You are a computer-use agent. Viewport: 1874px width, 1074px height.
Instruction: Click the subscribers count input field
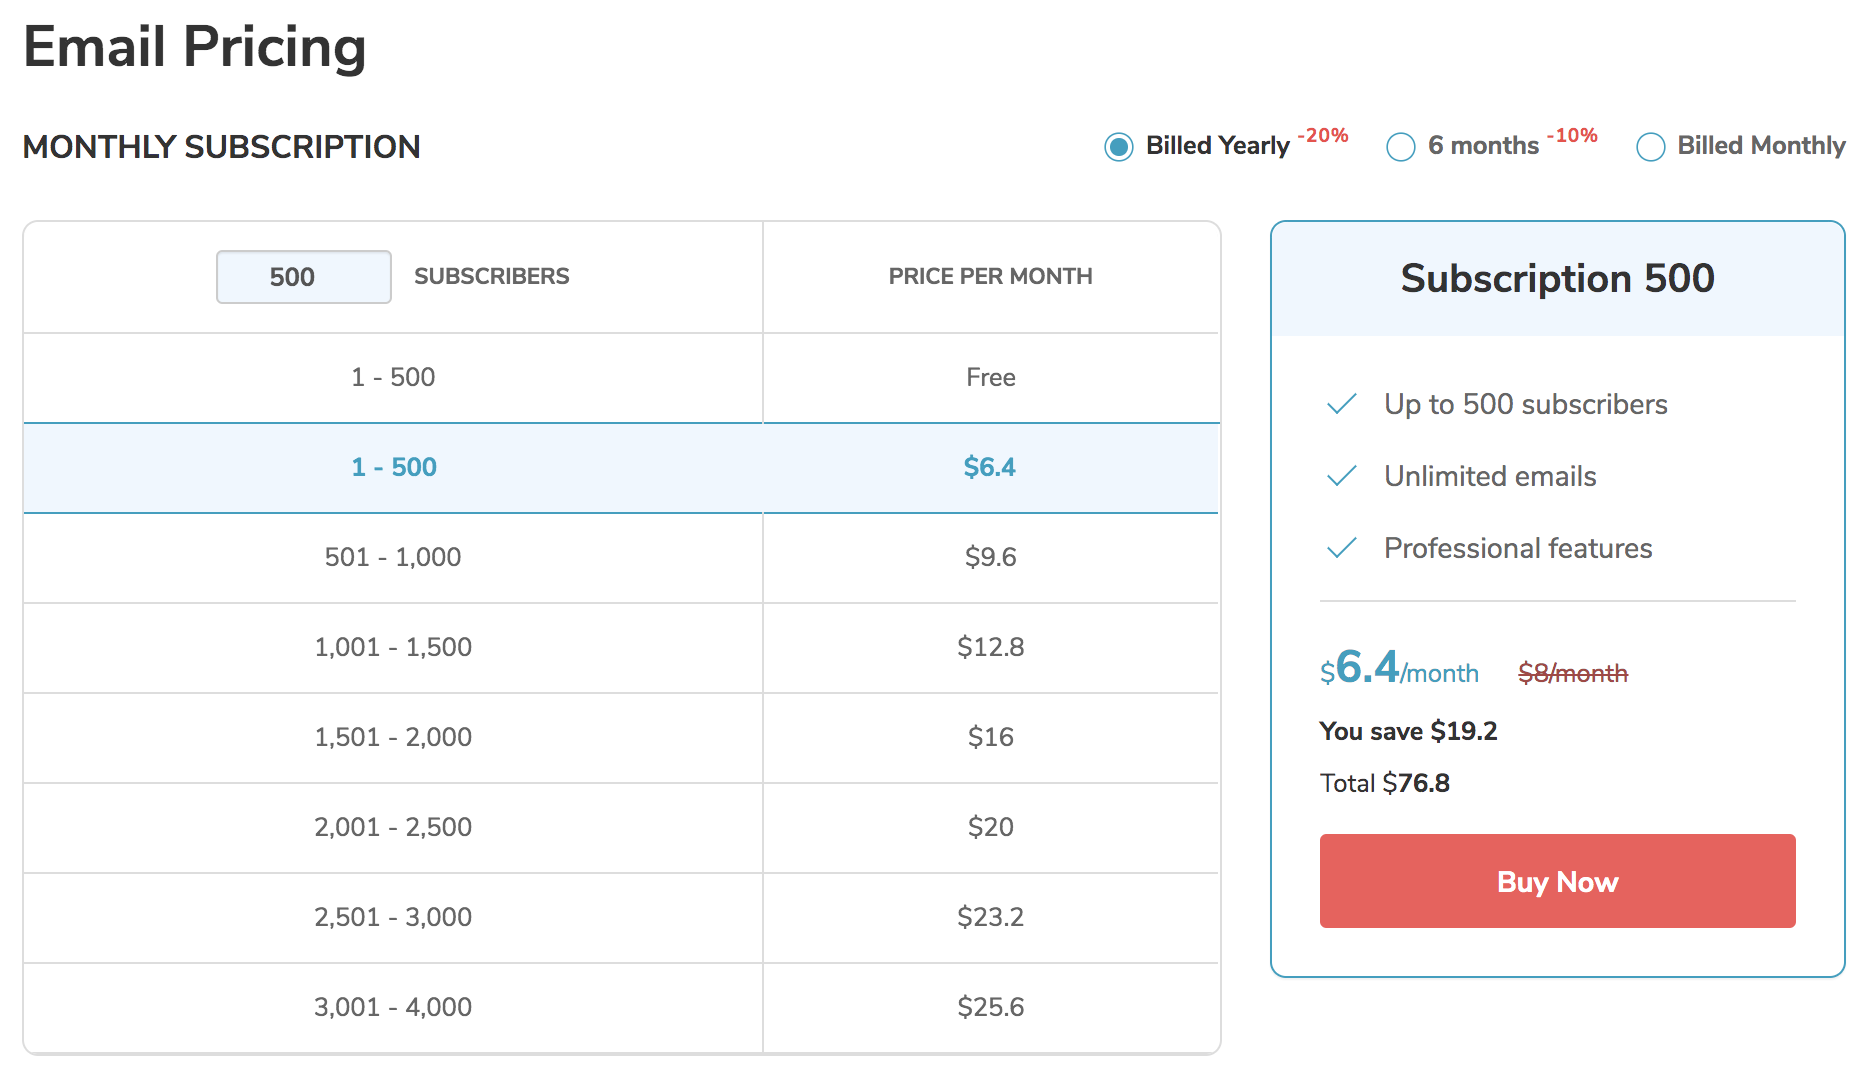[304, 277]
